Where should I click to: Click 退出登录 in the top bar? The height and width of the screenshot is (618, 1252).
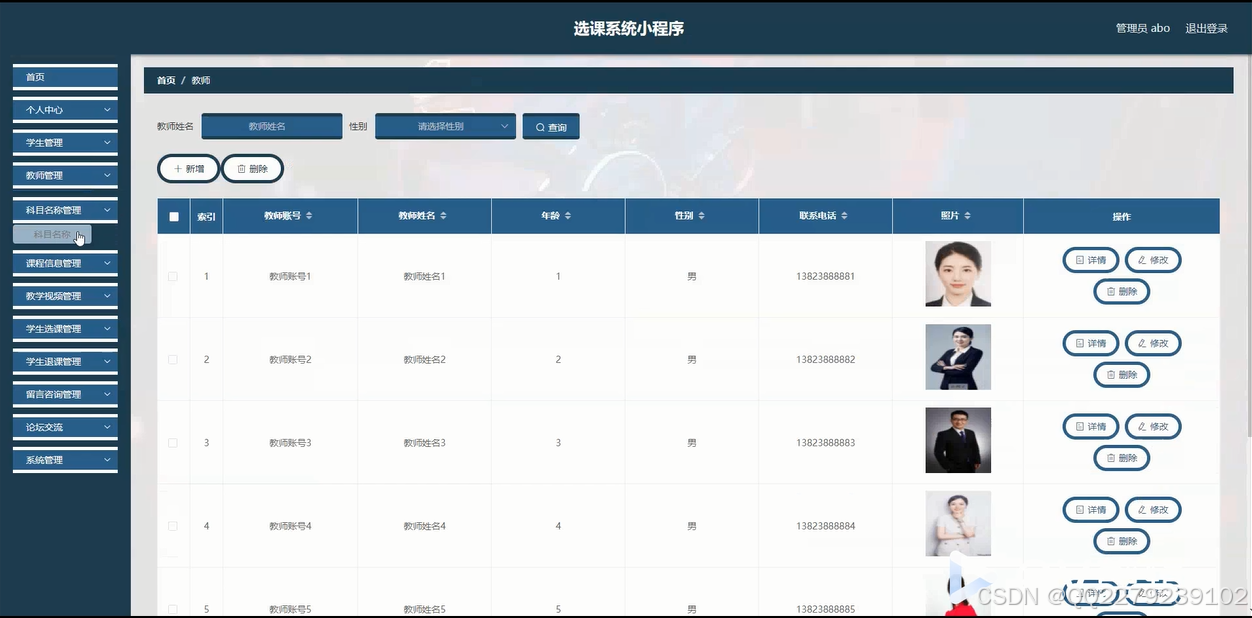pos(1207,27)
